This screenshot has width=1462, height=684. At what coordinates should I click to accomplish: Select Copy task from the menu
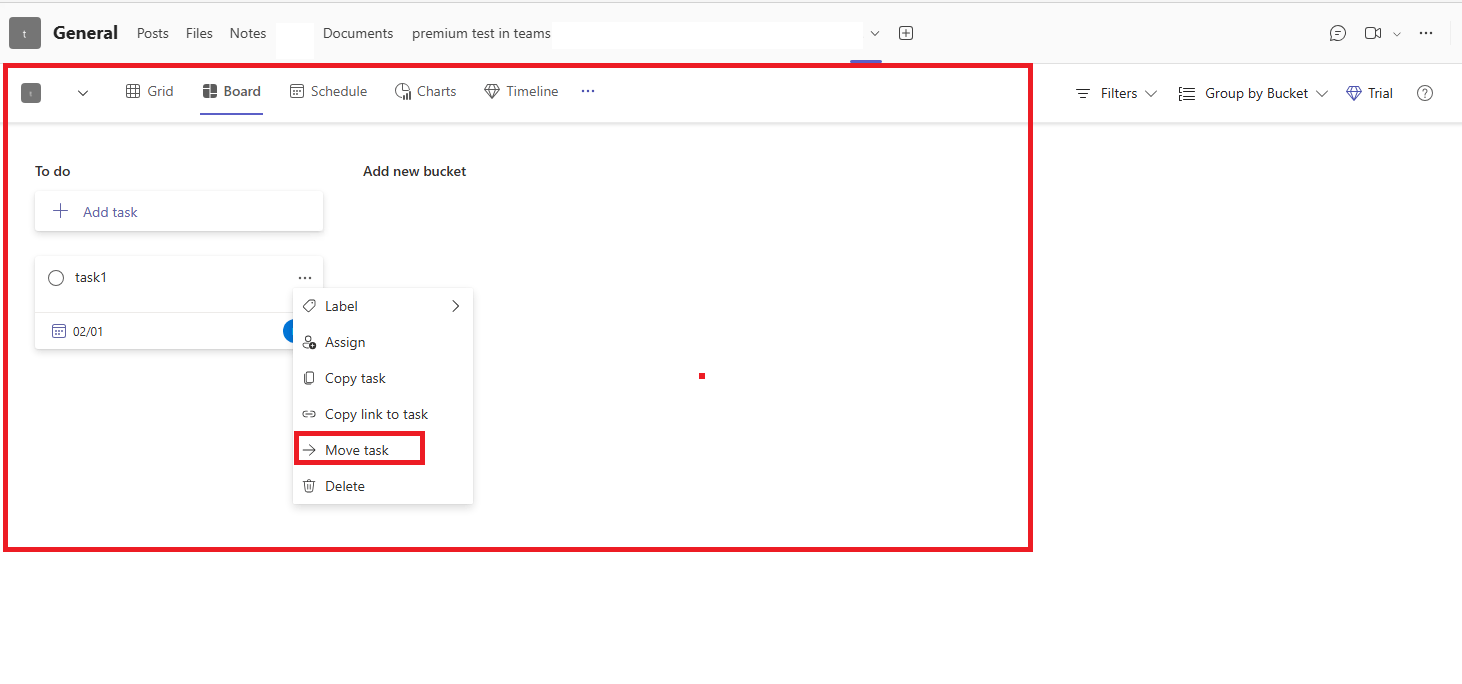coord(382,378)
